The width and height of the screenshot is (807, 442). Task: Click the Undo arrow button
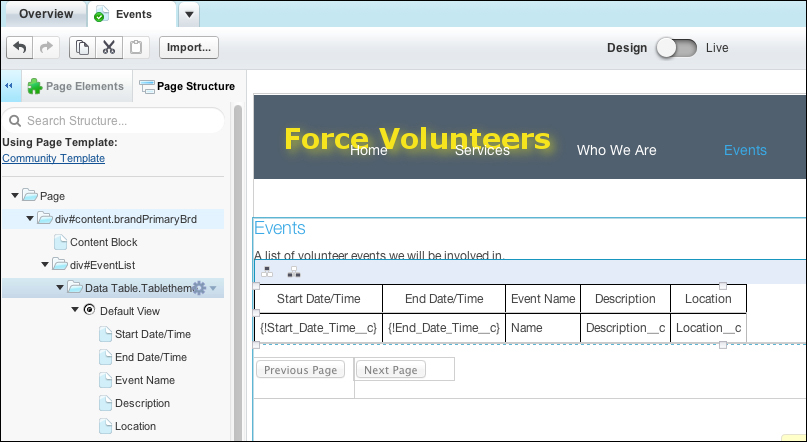point(20,47)
